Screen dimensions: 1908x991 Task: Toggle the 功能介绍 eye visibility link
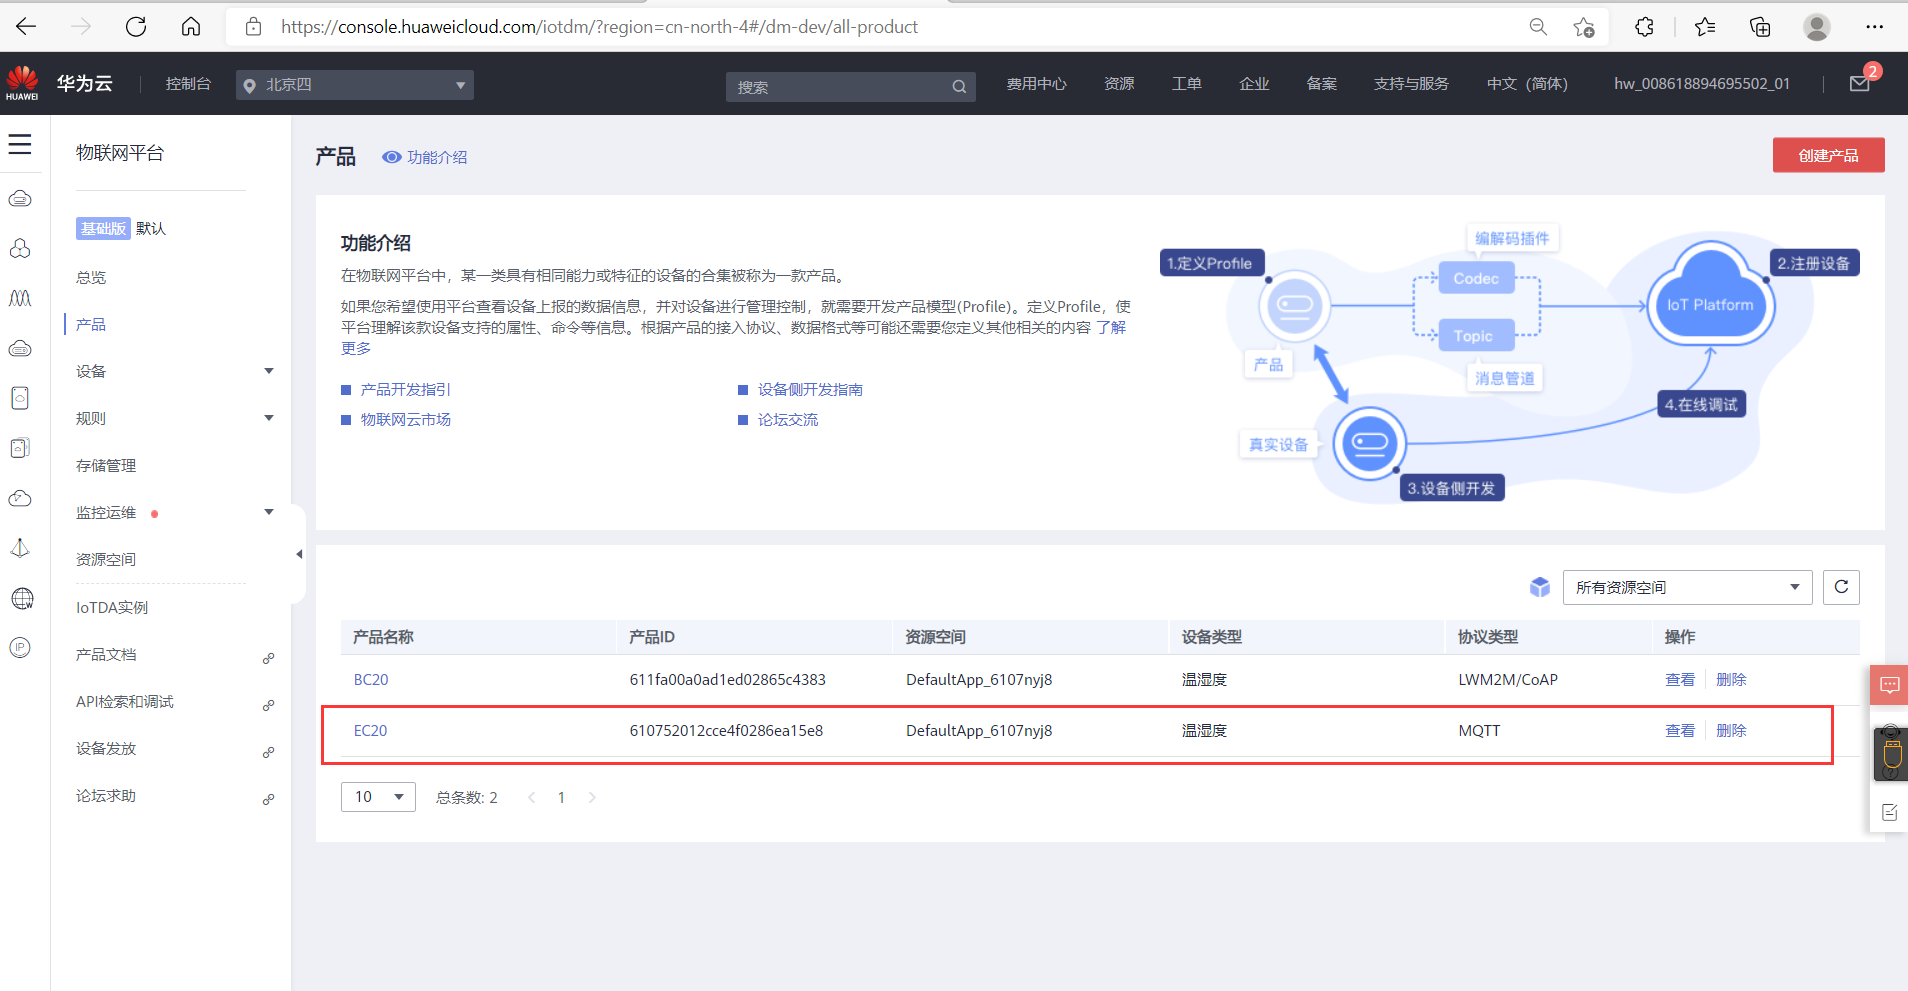point(425,157)
